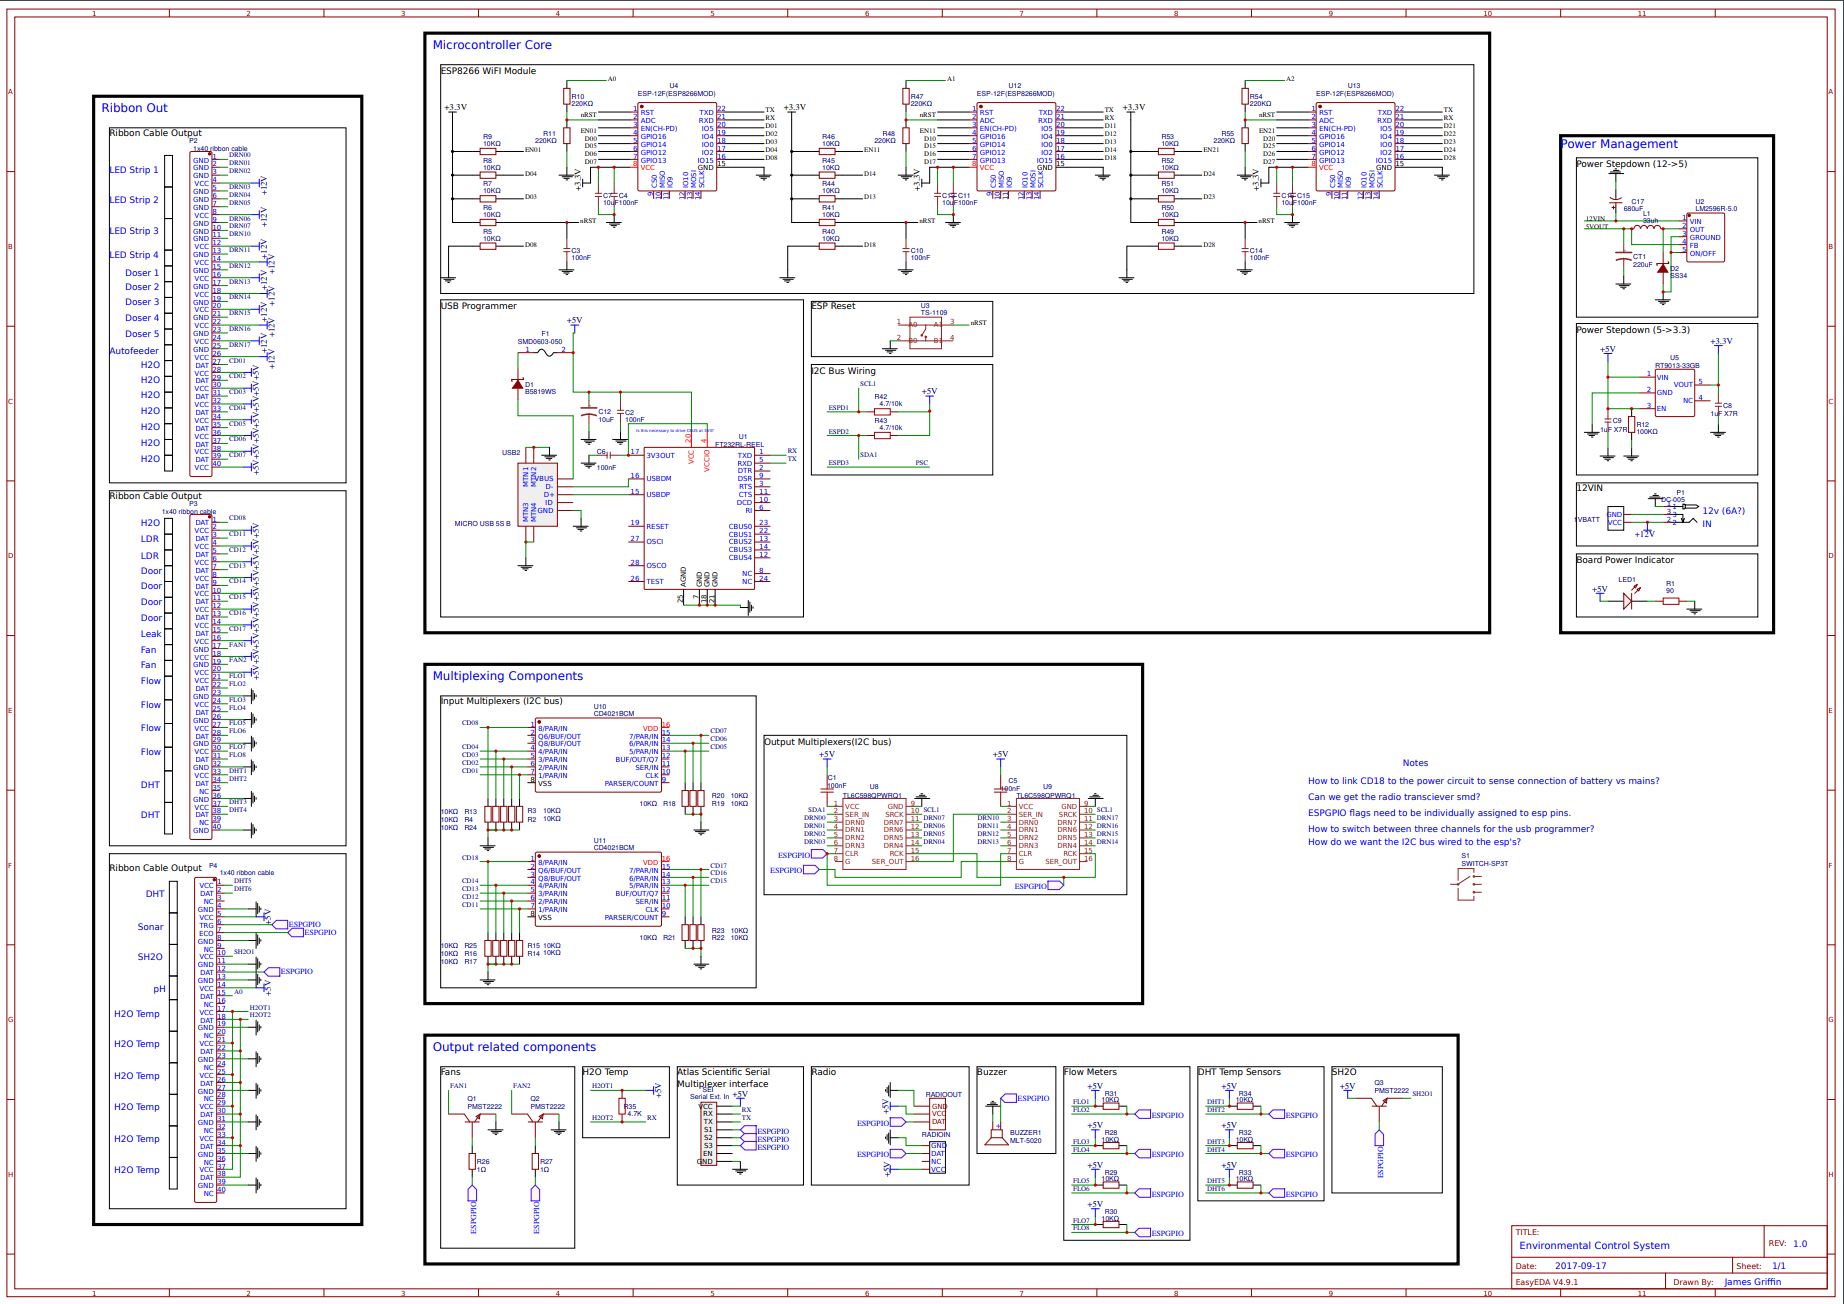The height and width of the screenshot is (1304, 1844).
Task: Click note about linking CD18 to power circuit
Action: (1483, 781)
